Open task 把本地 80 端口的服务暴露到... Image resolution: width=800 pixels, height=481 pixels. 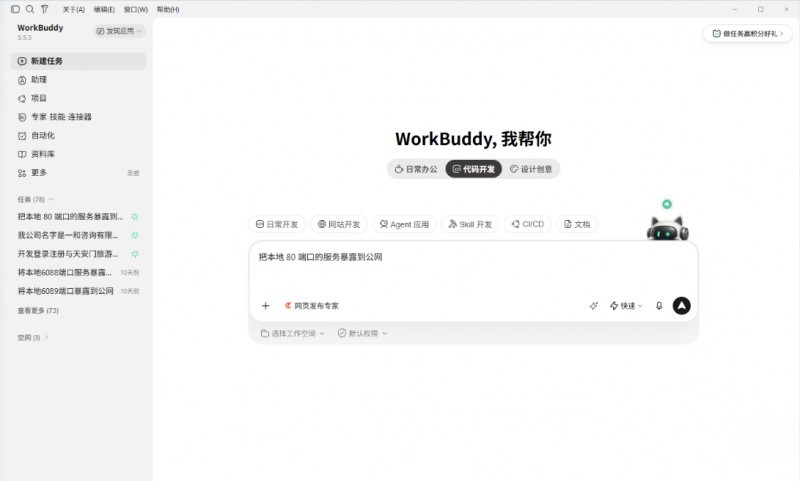pyautogui.click(x=70, y=217)
